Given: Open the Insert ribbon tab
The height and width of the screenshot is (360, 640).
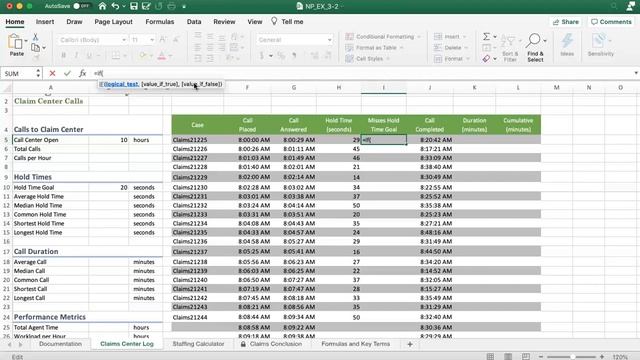Looking at the screenshot, I should 45,22.
